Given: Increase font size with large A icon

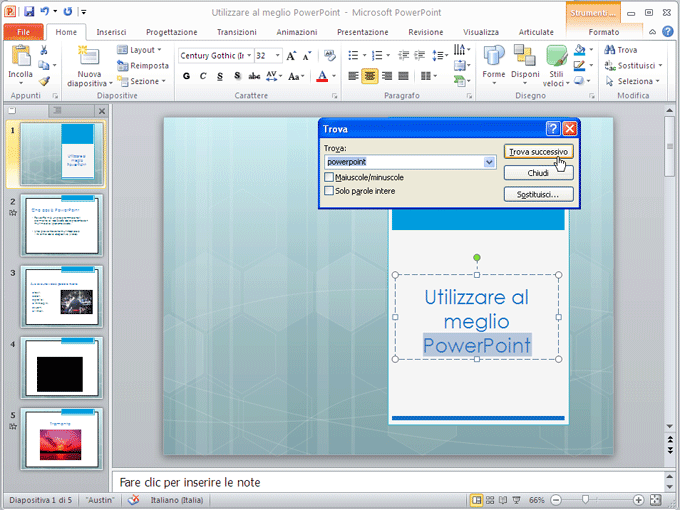Looking at the screenshot, I should 291,56.
